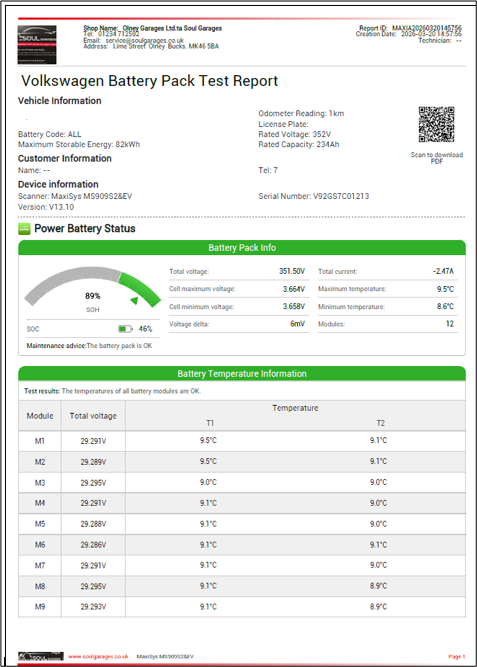The height and width of the screenshot is (667, 477).
Task: Click M6 total voltage 29.286V
Action: pos(93,544)
